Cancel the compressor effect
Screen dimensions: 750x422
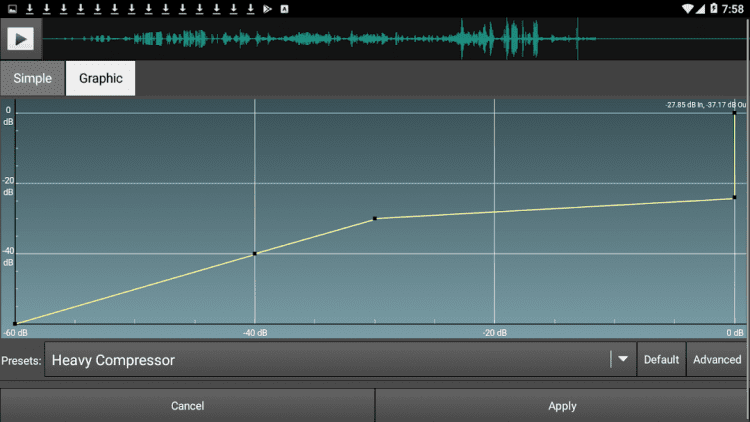tap(187, 406)
